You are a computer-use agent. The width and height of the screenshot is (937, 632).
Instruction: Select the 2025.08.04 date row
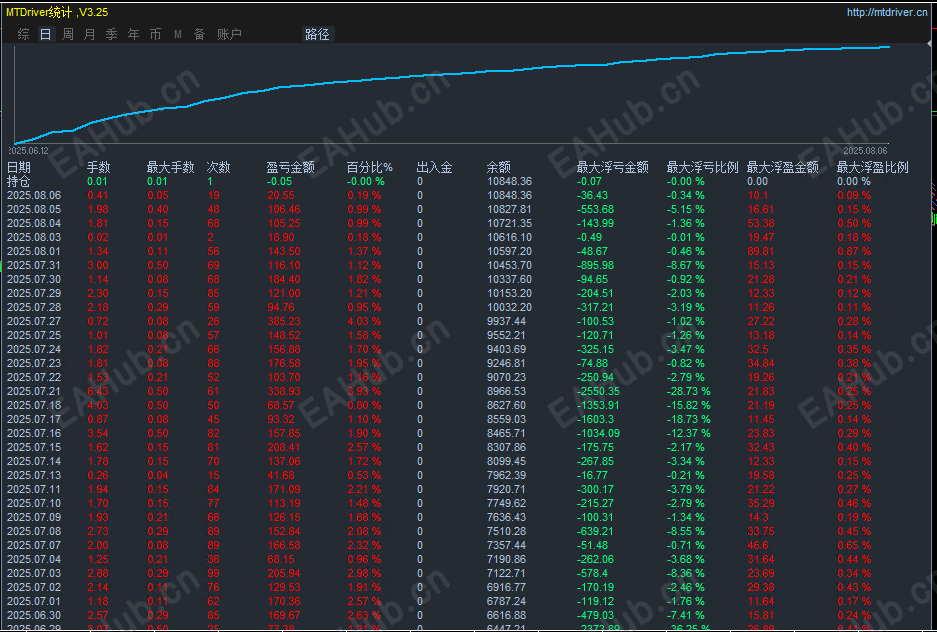[33, 223]
